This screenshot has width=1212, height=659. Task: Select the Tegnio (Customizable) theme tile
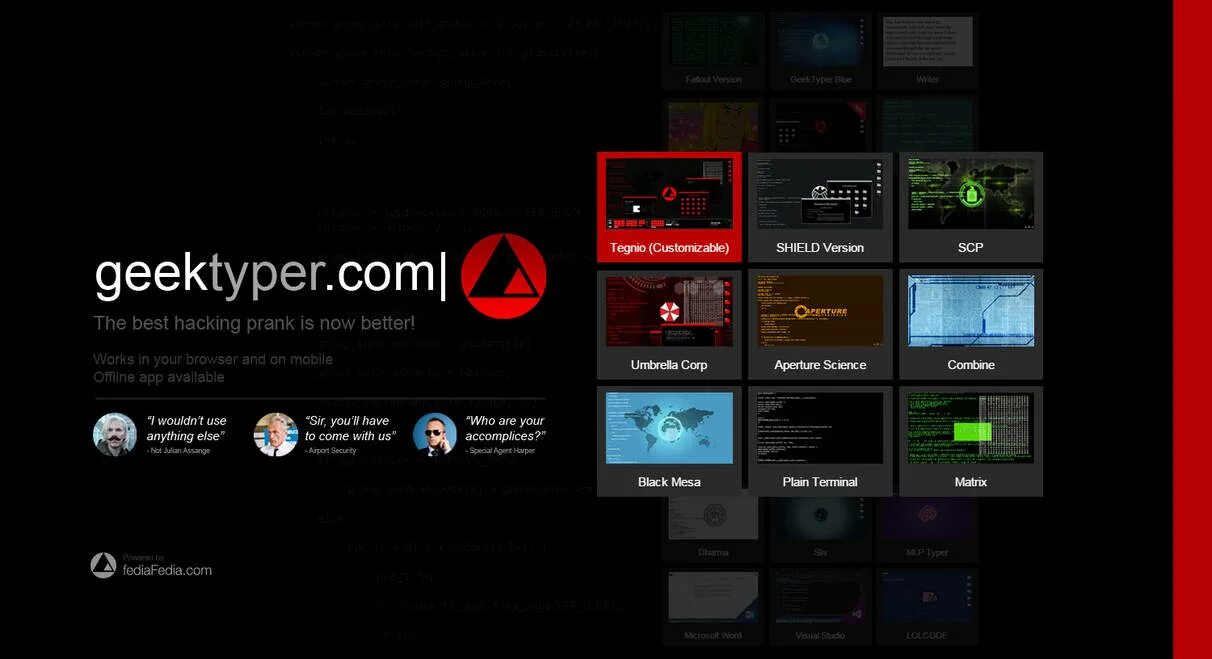(x=669, y=207)
